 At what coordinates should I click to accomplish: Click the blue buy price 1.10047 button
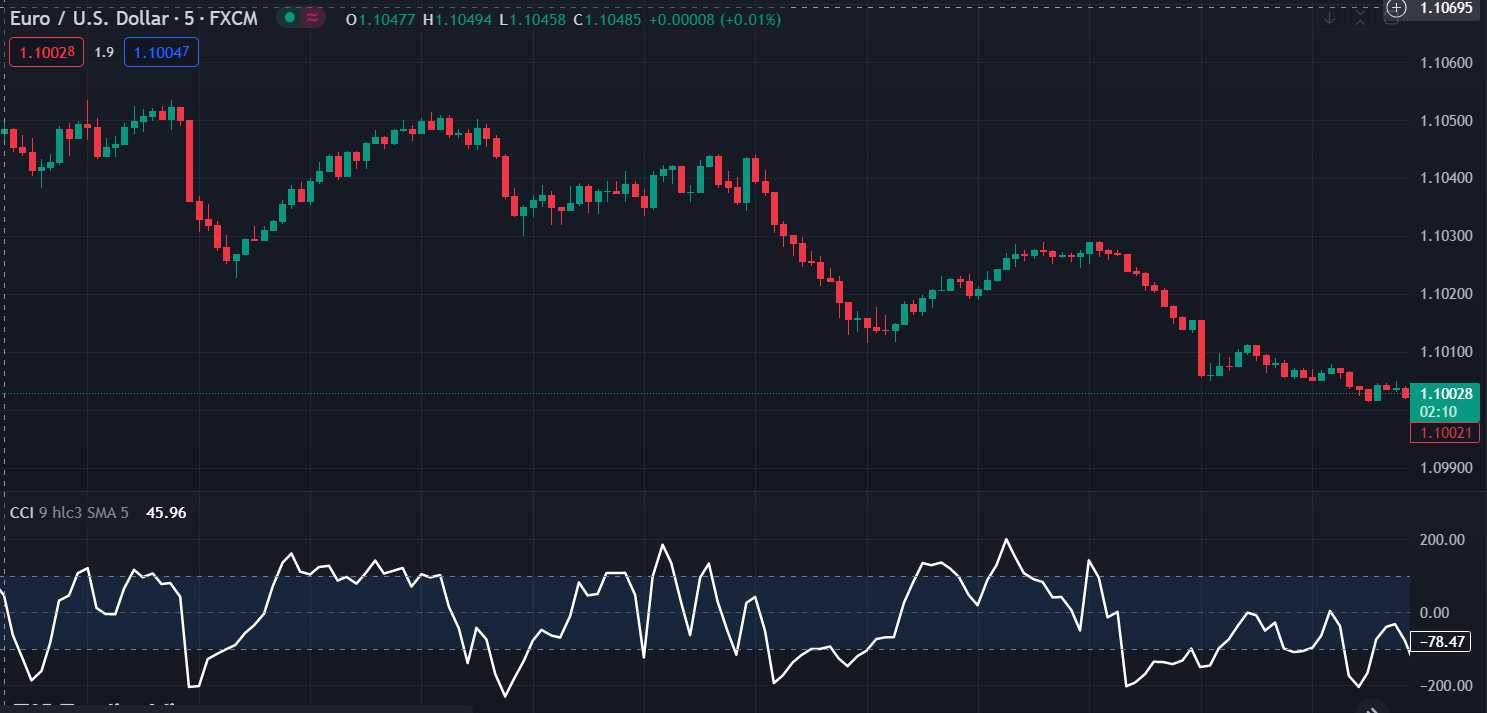click(161, 52)
